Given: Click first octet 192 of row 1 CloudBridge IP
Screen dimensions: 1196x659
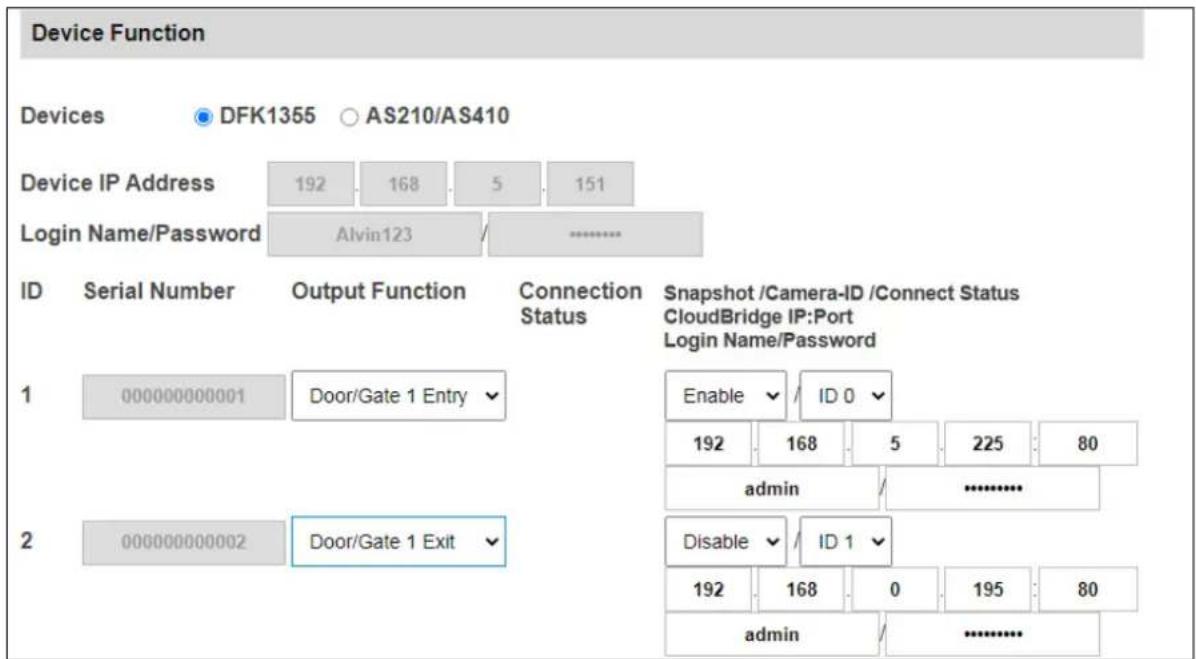Looking at the screenshot, I should pyautogui.click(x=708, y=443).
